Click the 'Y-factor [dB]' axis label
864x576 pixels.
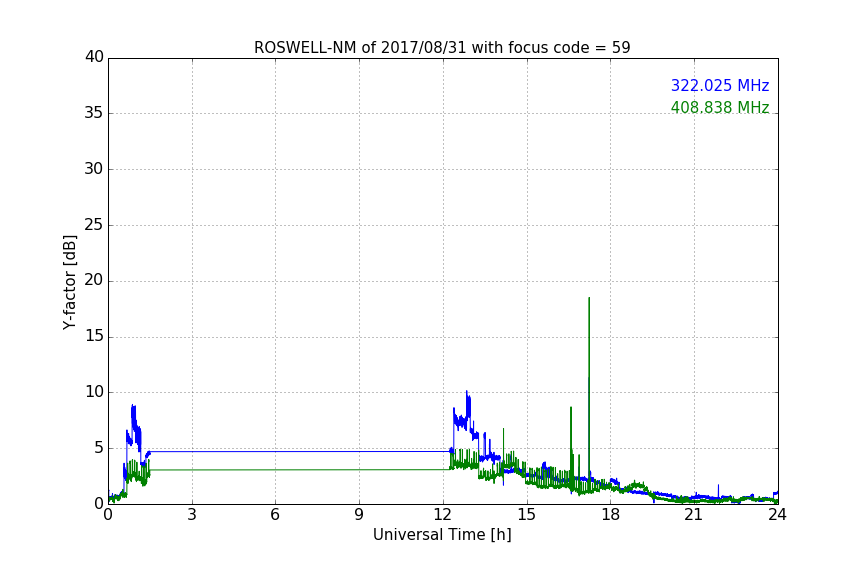(x=70, y=282)
